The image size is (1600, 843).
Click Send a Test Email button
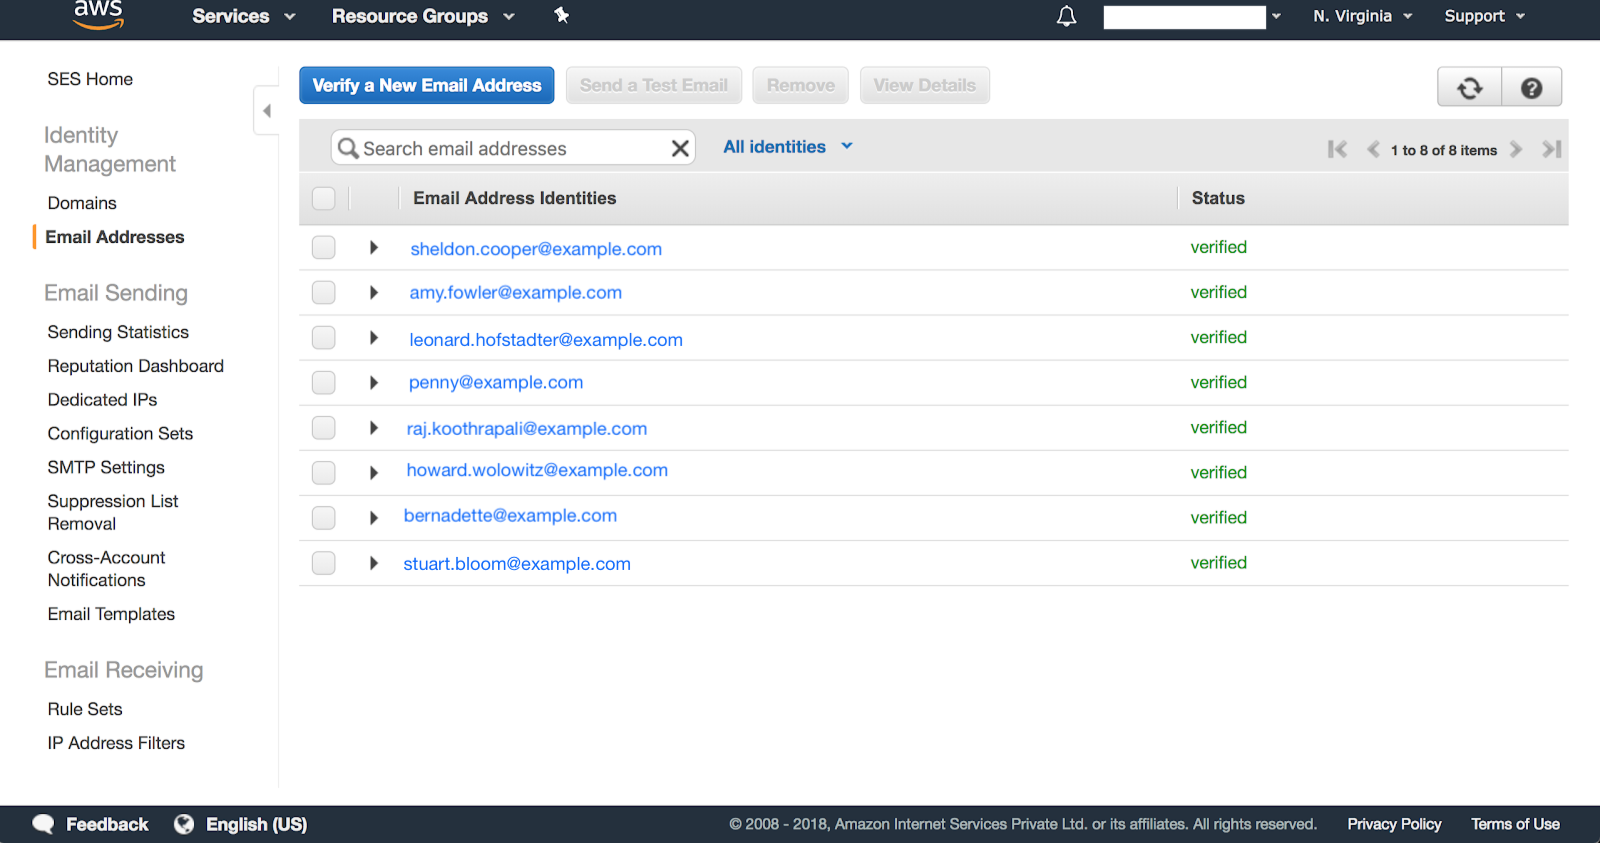point(654,85)
